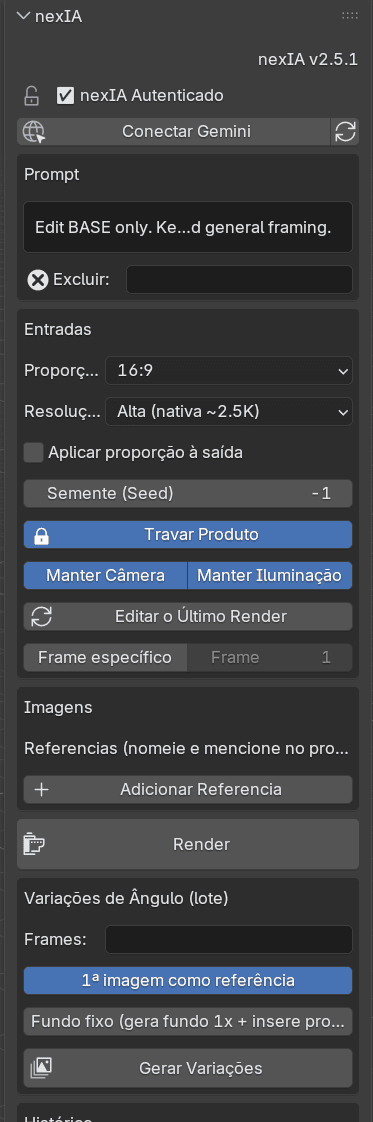Toggle the Travar Produto lock button
This screenshot has height=1122, width=373.
tap(188, 535)
